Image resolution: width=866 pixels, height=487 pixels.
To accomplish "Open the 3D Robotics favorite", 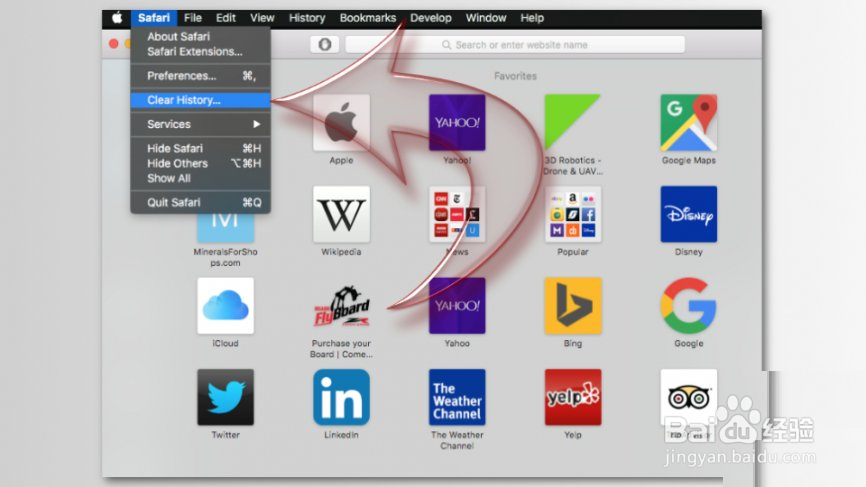I will pyautogui.click(x=573, y=123).
